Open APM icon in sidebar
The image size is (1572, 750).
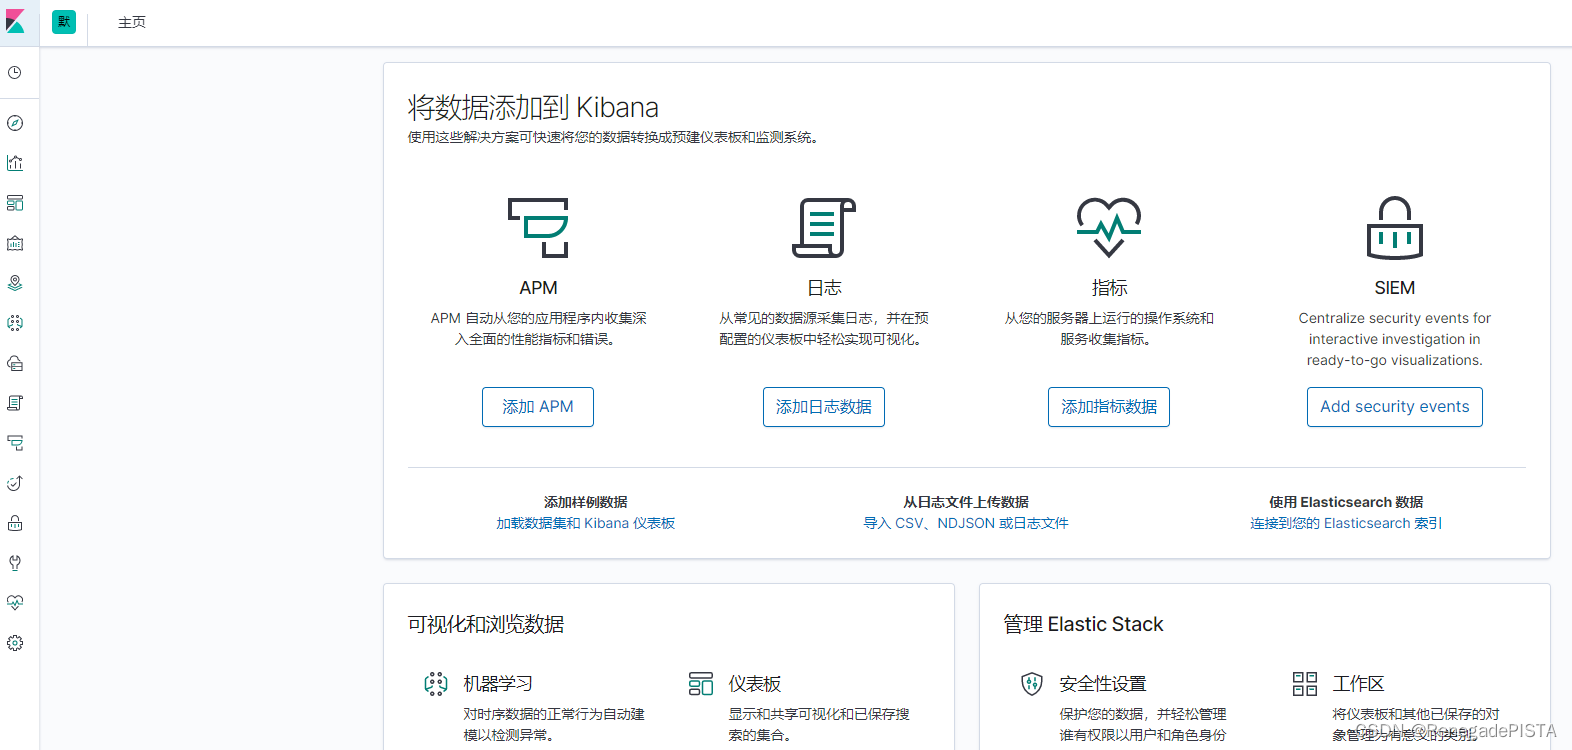pyautogui.click(x=15, y=443)
